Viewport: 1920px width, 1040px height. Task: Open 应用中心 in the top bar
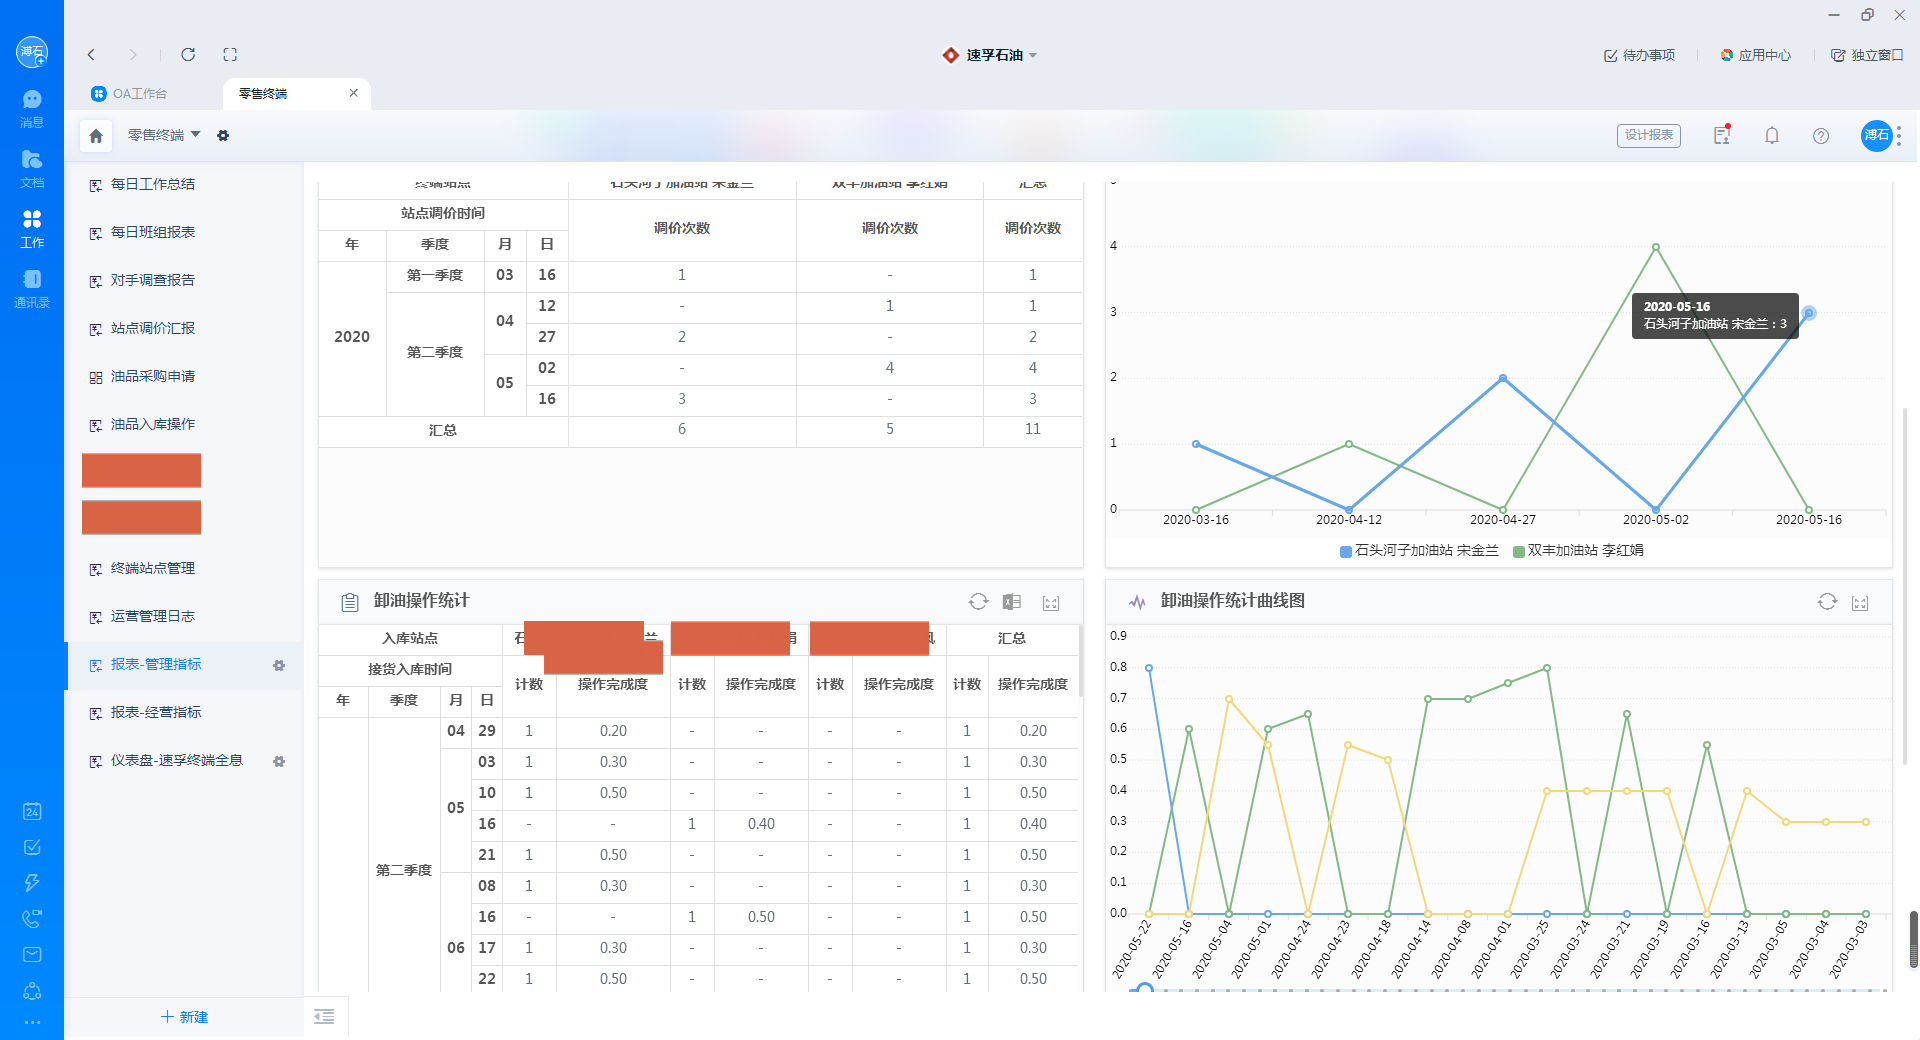(1755, 55)
